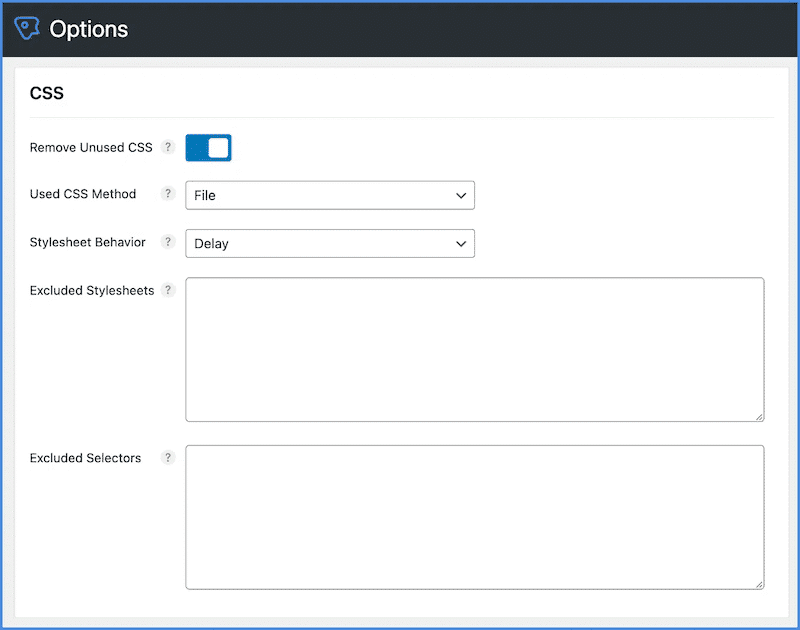
Task: Open Stylesheet Behavior dropdown showing Delay
Action: pyautogui.click(x=330, y=243)
